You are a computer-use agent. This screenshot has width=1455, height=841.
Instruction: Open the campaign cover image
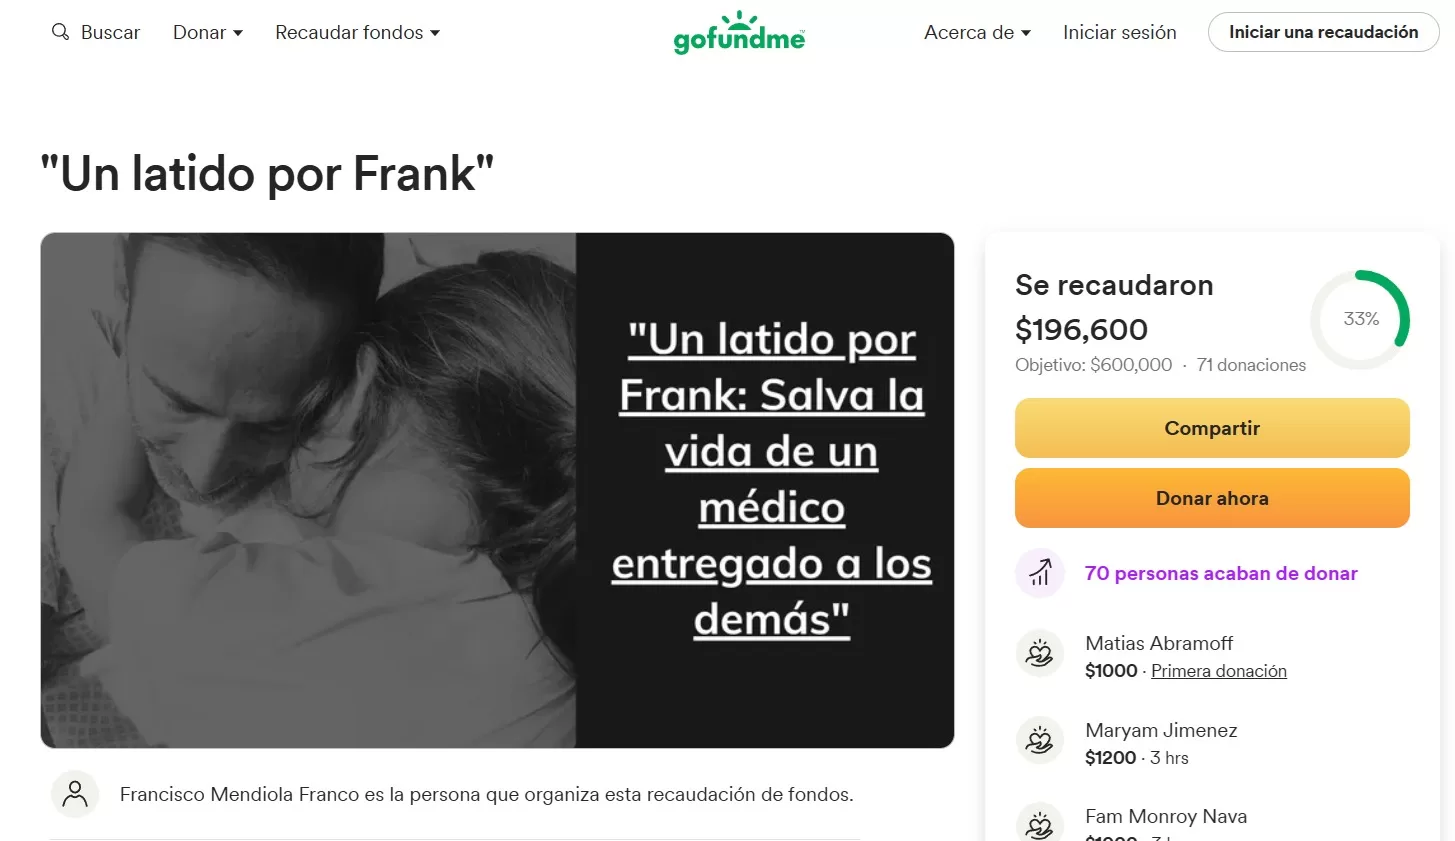pyautogui.click(x=497, y=490)
